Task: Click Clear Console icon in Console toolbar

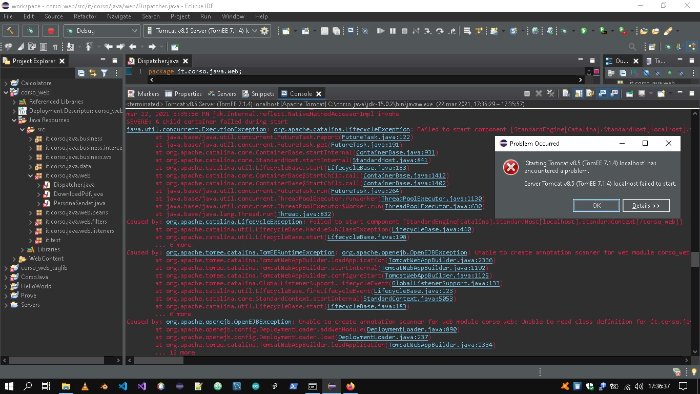Action: (x=566, y=93)
